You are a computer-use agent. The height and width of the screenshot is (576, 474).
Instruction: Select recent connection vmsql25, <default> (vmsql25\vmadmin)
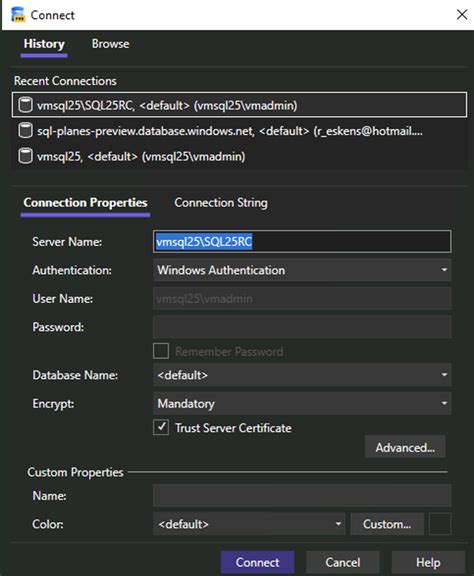coord(240,156)
